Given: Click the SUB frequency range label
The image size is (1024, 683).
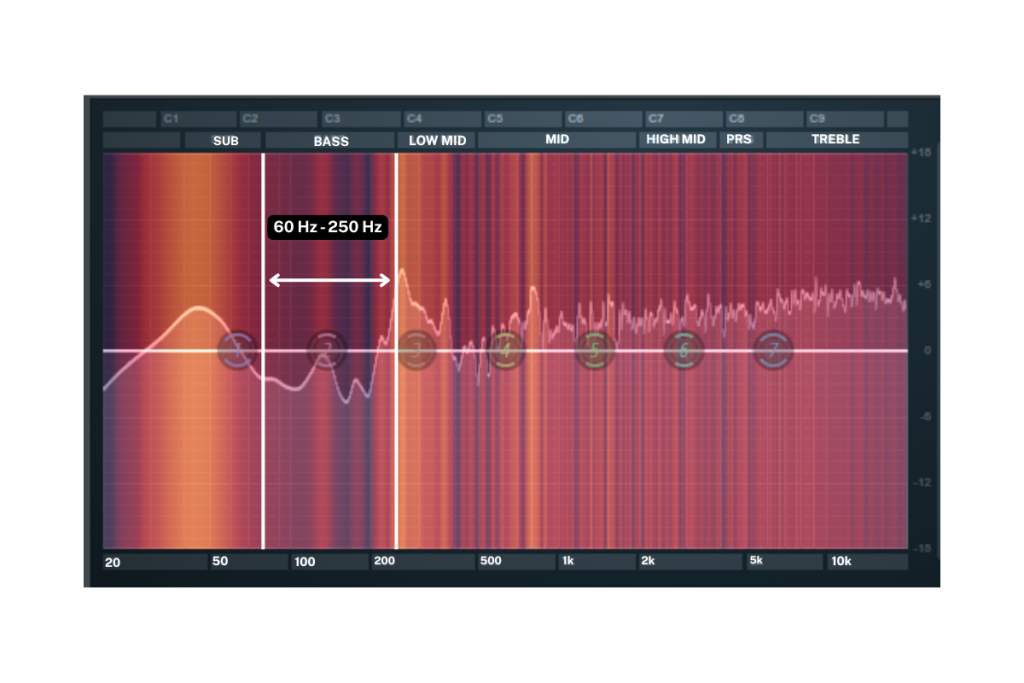Looking at the screenshot, I should pyautogui.click(x=225, y=141).
